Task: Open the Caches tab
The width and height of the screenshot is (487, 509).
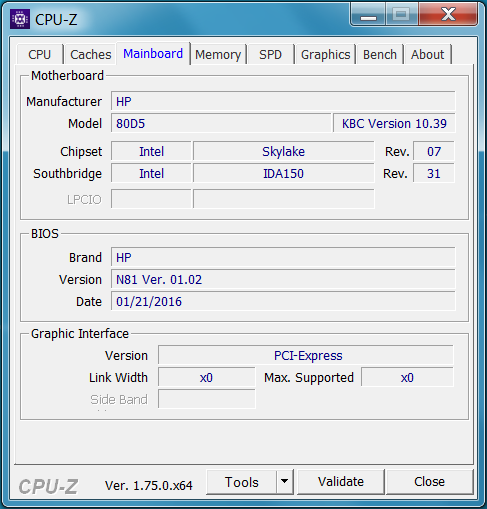Action: pos(90,54)
